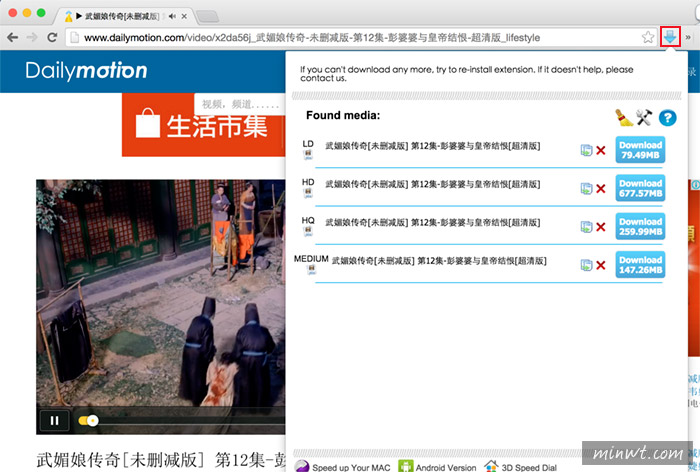Select the HD video title text
This screenshot has height=472, width=700.
[433, 184]
